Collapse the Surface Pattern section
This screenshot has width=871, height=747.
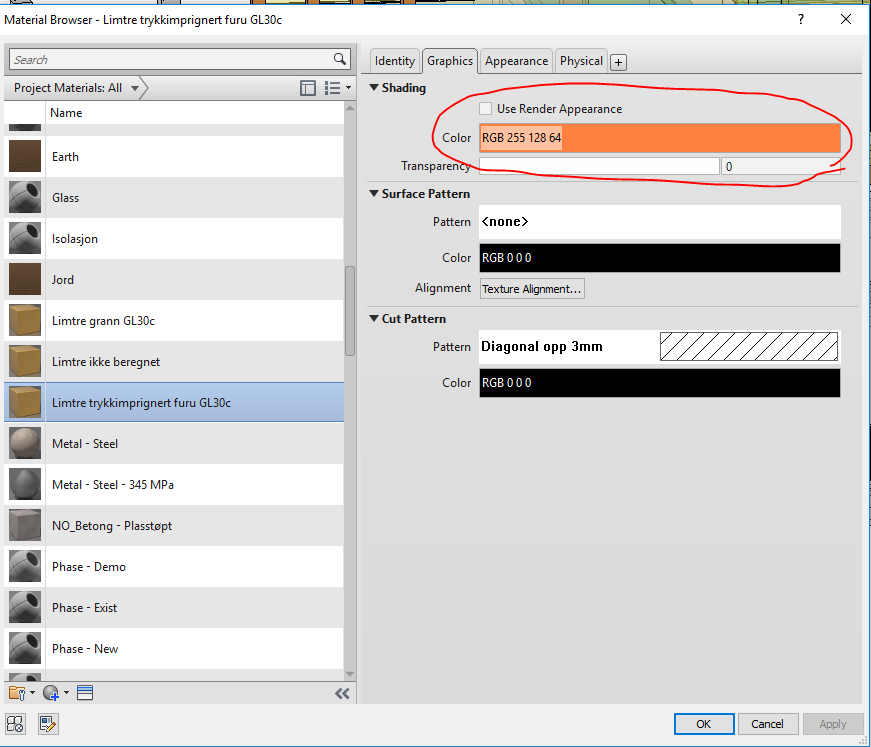tap(374, 193)
